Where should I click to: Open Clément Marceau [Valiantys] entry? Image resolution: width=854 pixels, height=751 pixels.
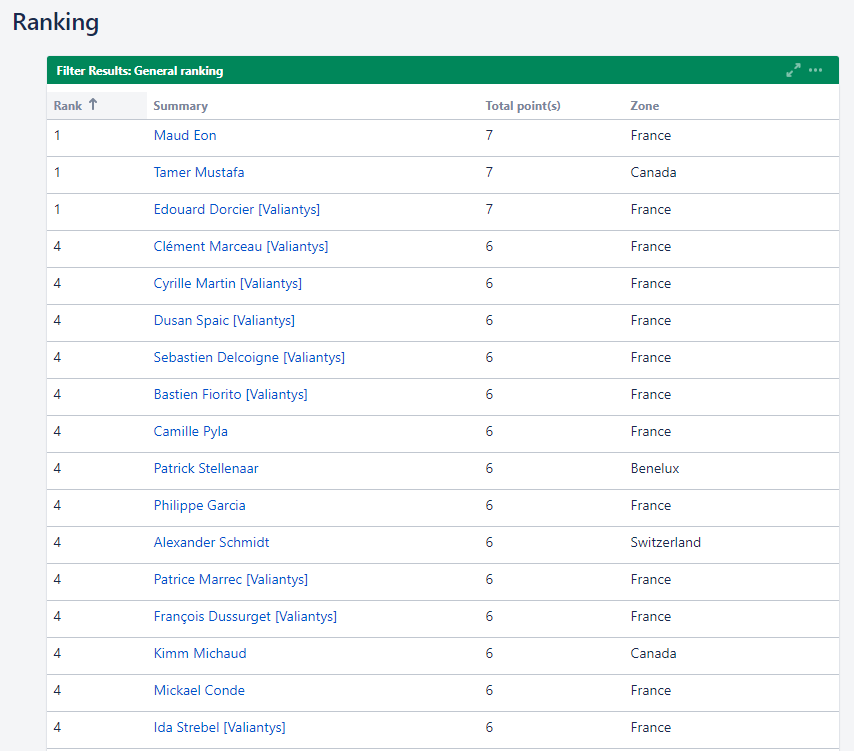[241, 246]
